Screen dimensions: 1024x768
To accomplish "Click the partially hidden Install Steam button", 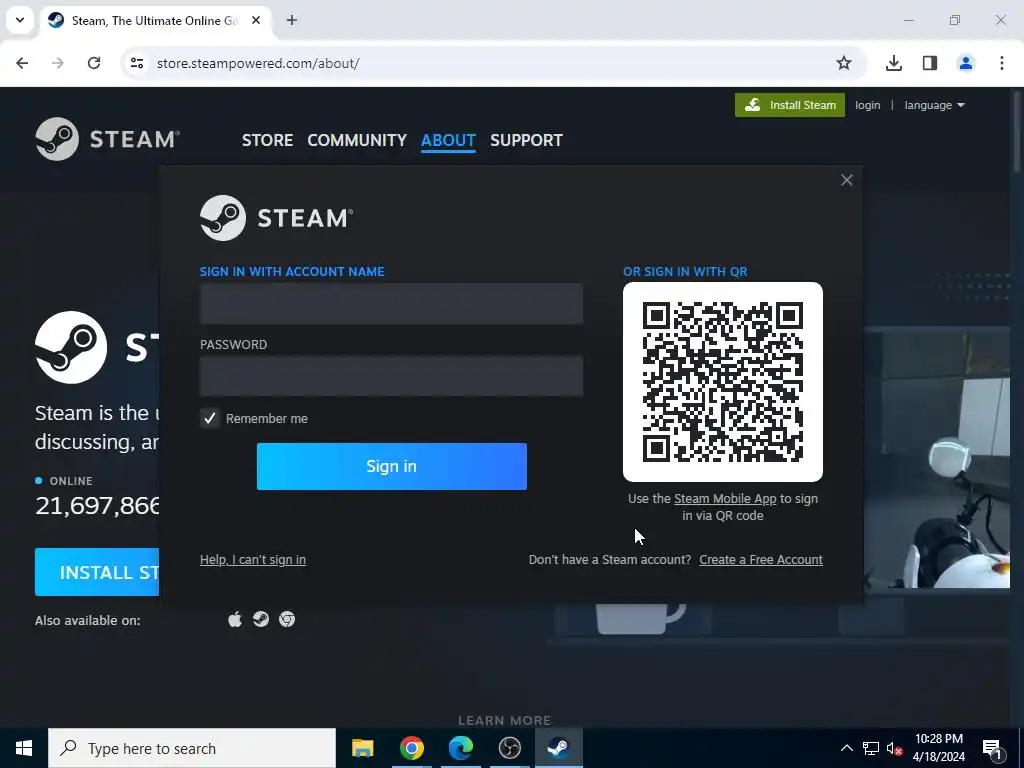I will click(x=97, y=572).
